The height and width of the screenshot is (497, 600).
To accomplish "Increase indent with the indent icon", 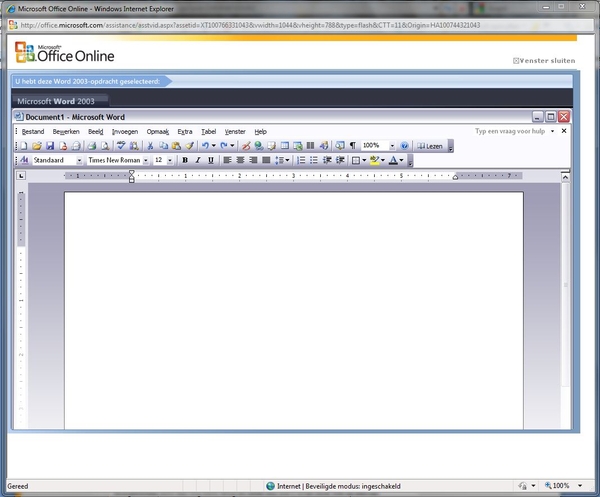I will pos(340,160).
